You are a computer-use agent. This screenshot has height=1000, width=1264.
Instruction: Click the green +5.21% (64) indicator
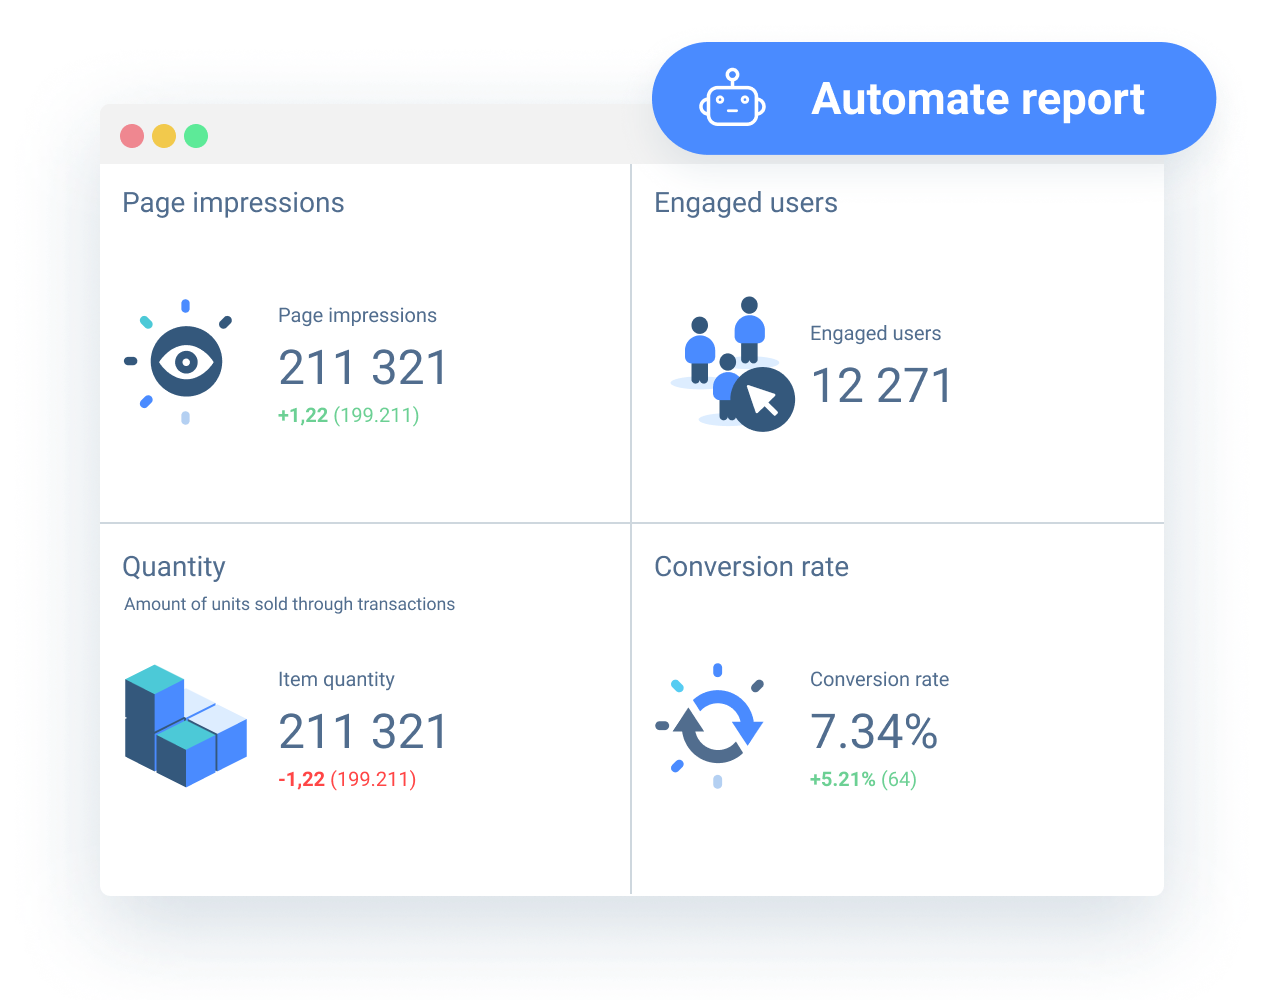click(862, 778)
